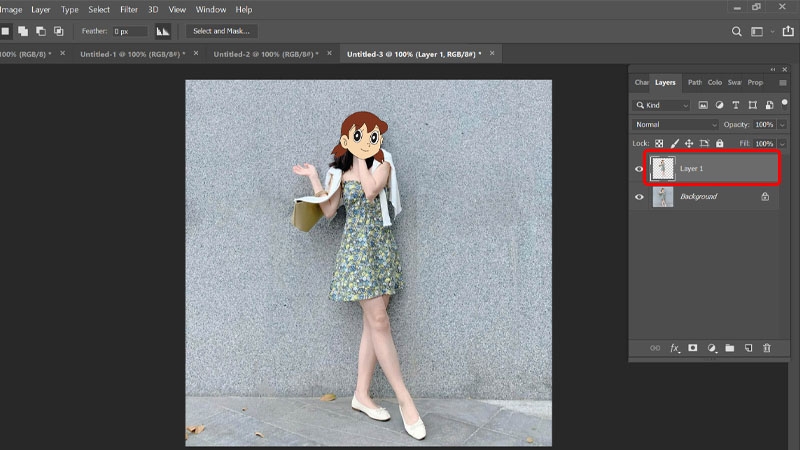The width and height of the screenshot is (800, 450).
Task: Choose the Intersect with selection icon
Action: (x=59, y=31)
